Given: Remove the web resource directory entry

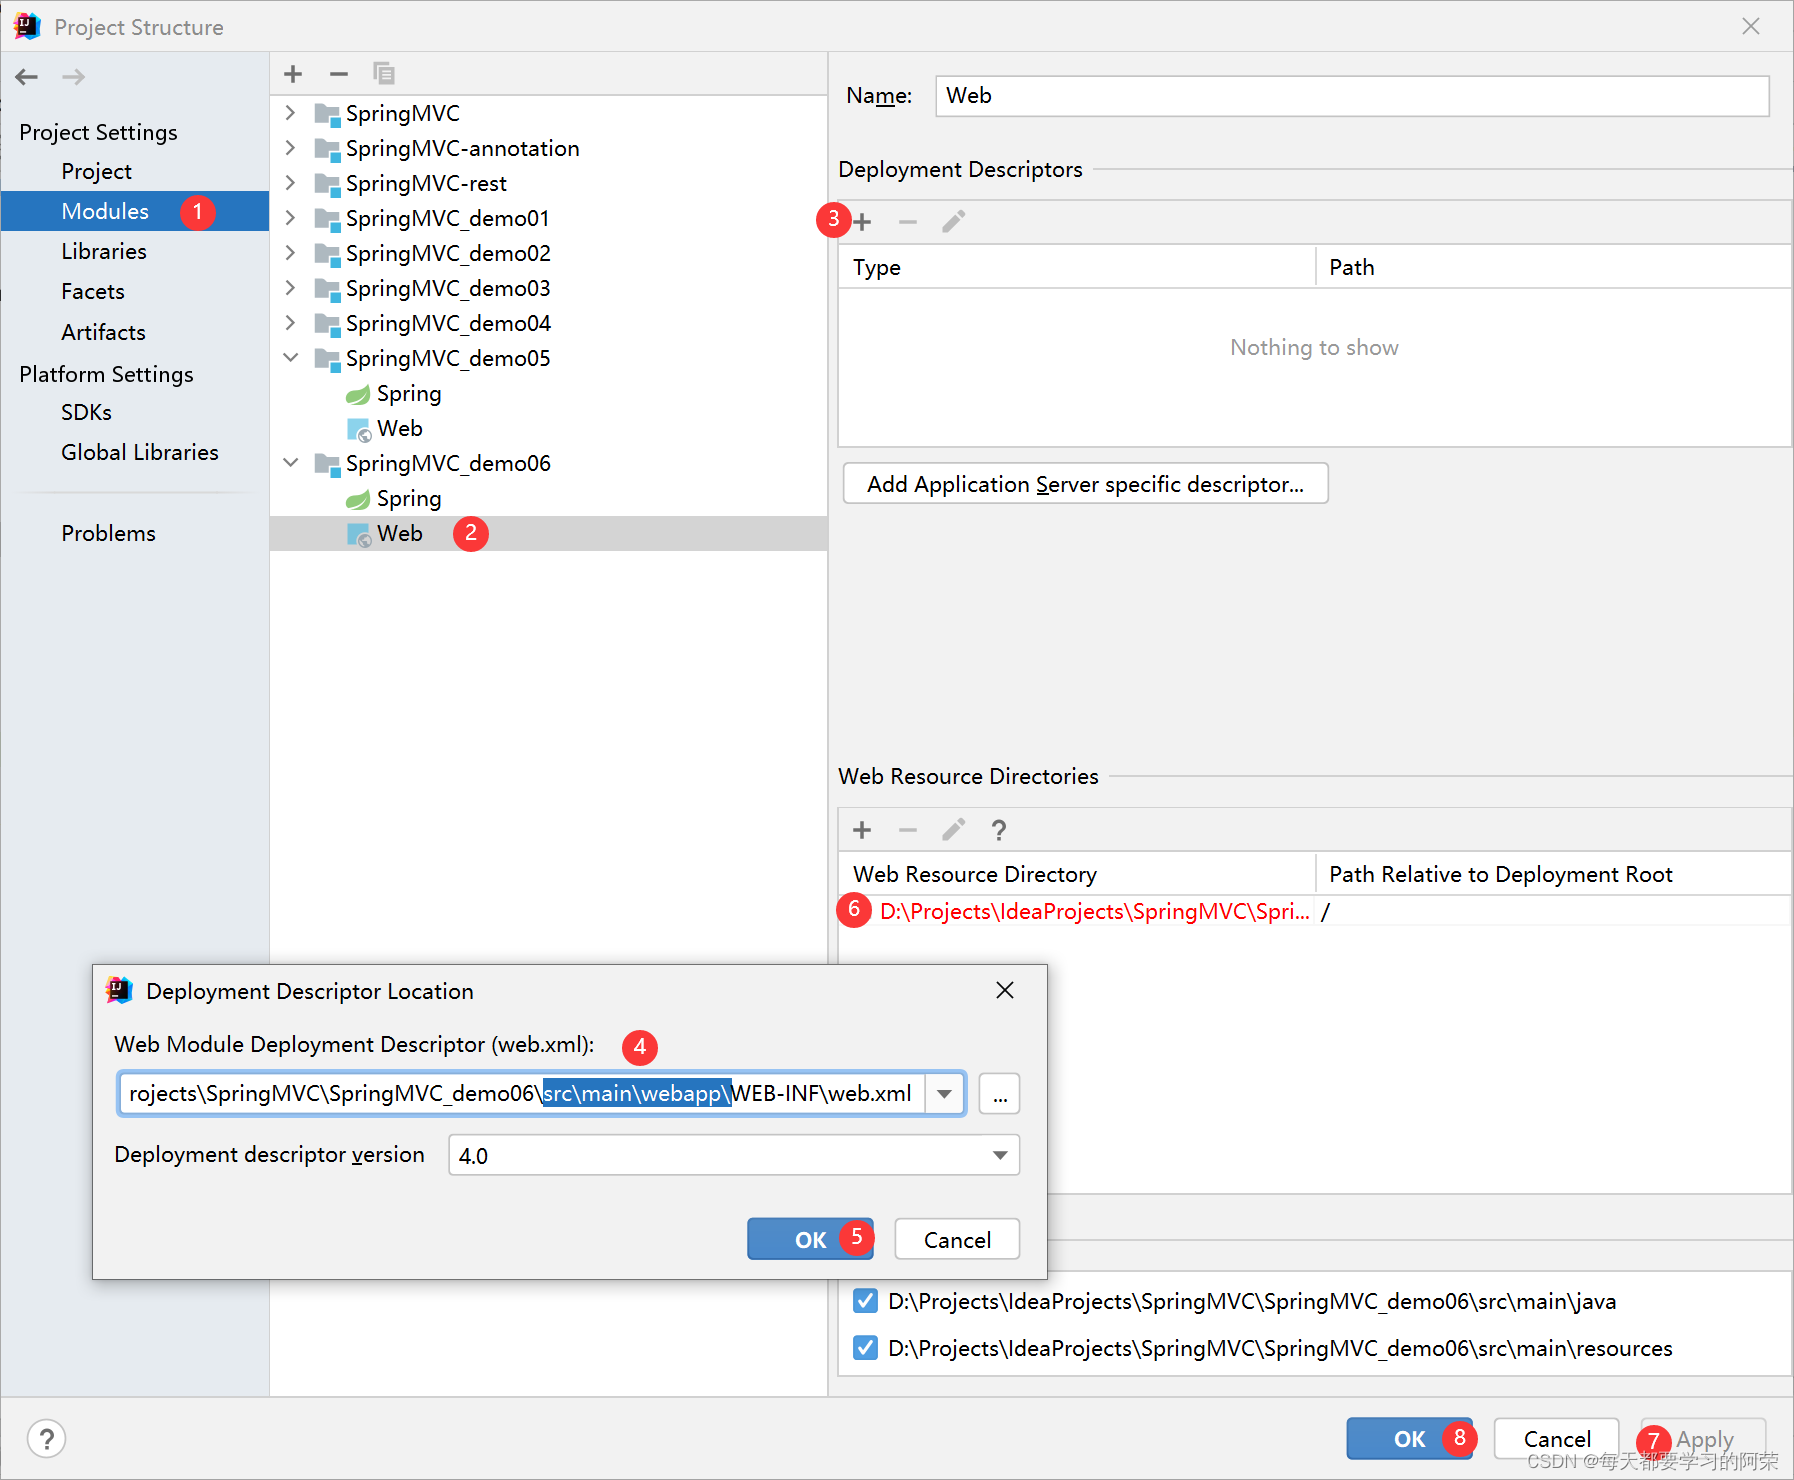Looking at the screenshot, I should click(908, 830).
